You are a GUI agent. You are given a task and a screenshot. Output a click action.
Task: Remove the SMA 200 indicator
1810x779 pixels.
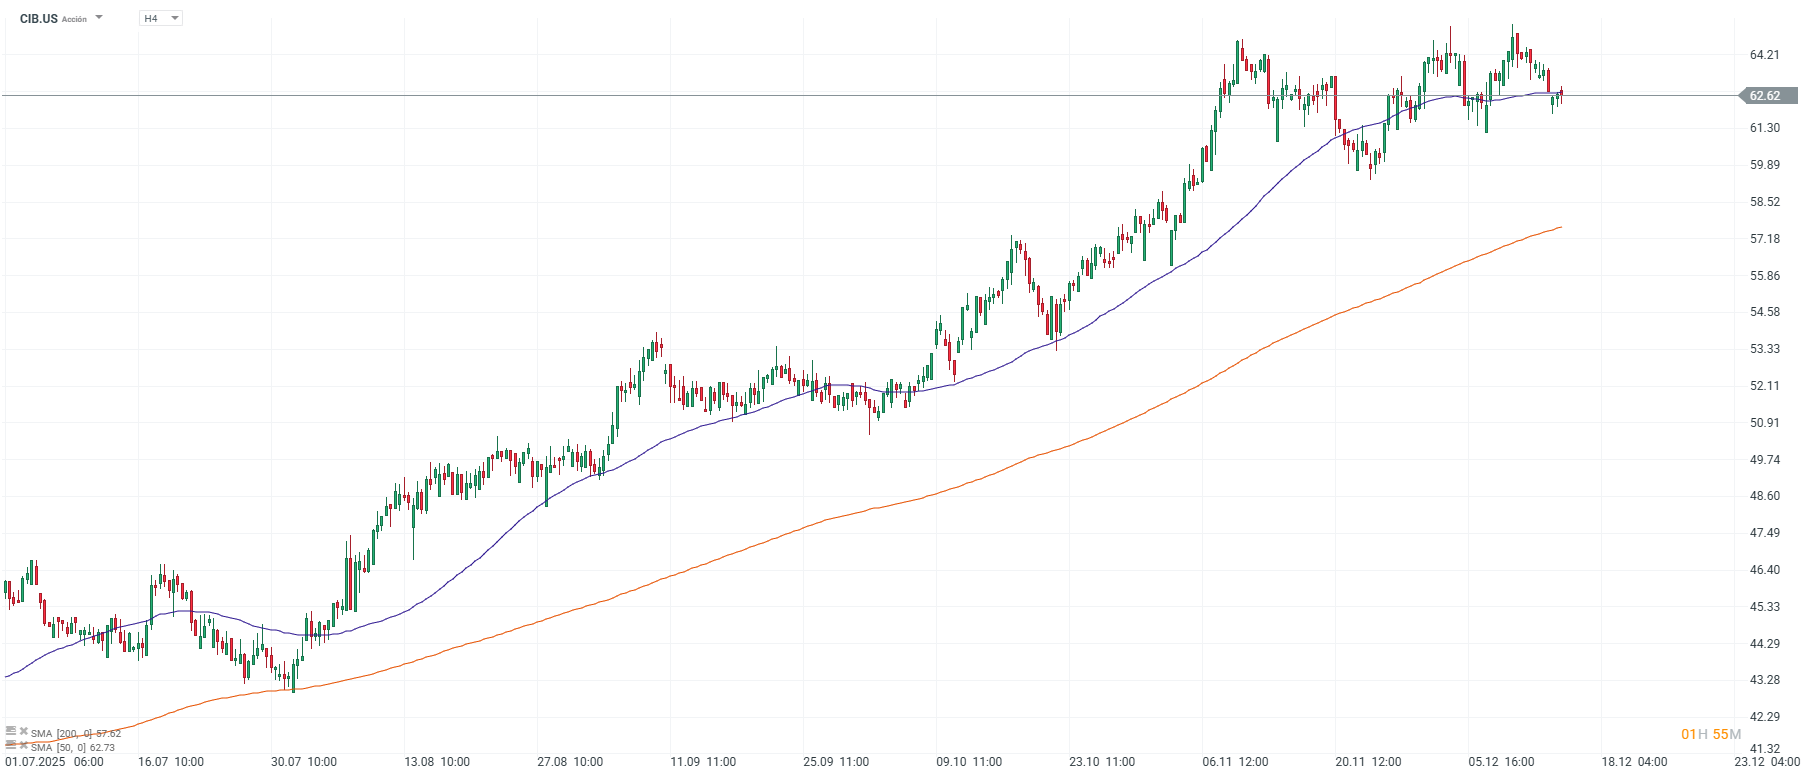pos(23,731)
